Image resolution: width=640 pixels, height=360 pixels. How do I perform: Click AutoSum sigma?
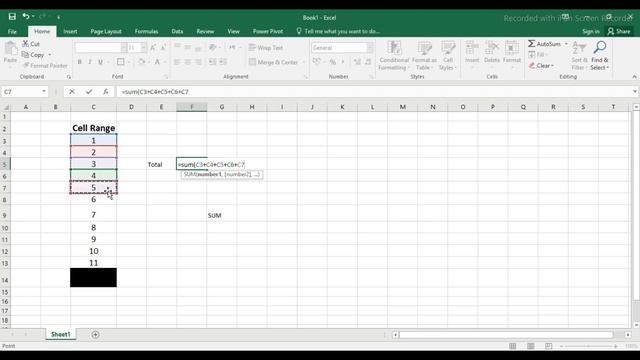531,44
